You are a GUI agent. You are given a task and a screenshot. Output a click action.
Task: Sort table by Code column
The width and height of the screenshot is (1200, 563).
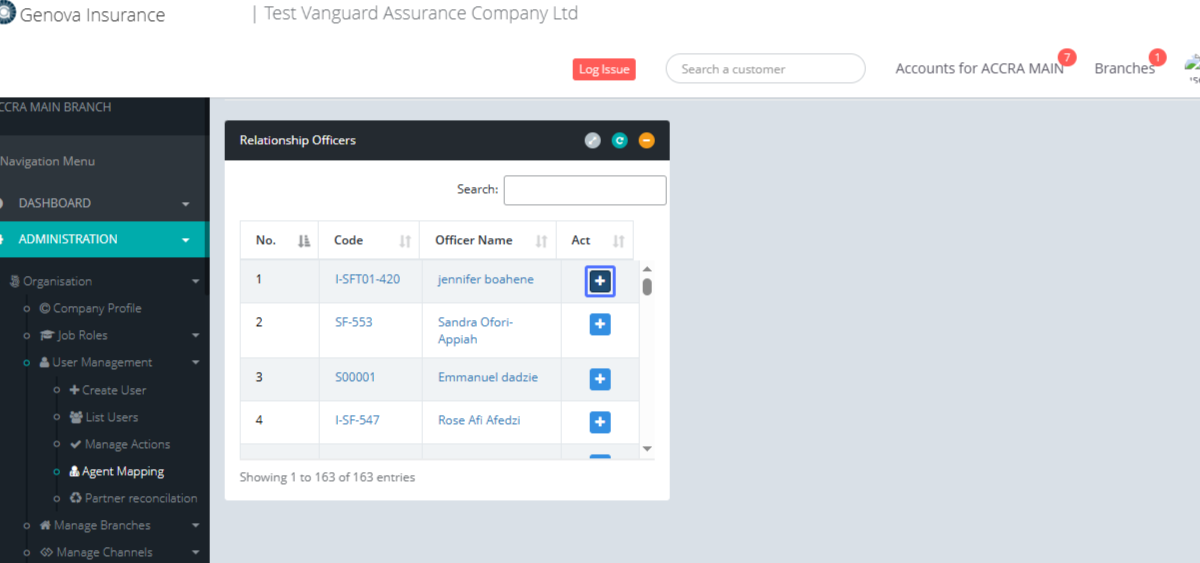tap(368, 241)
